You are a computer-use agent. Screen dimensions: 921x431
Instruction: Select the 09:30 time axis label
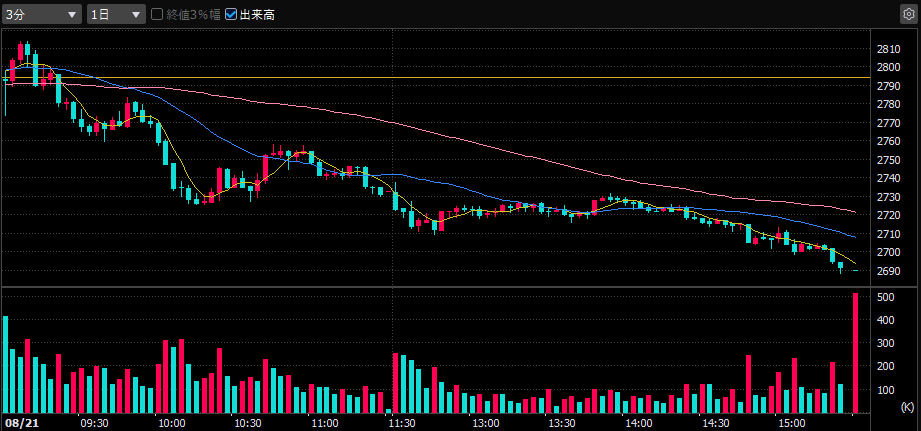(94, 423)
